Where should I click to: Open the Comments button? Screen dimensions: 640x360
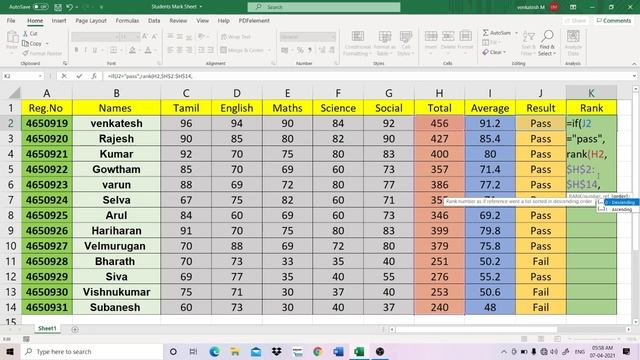pos(613,20)
